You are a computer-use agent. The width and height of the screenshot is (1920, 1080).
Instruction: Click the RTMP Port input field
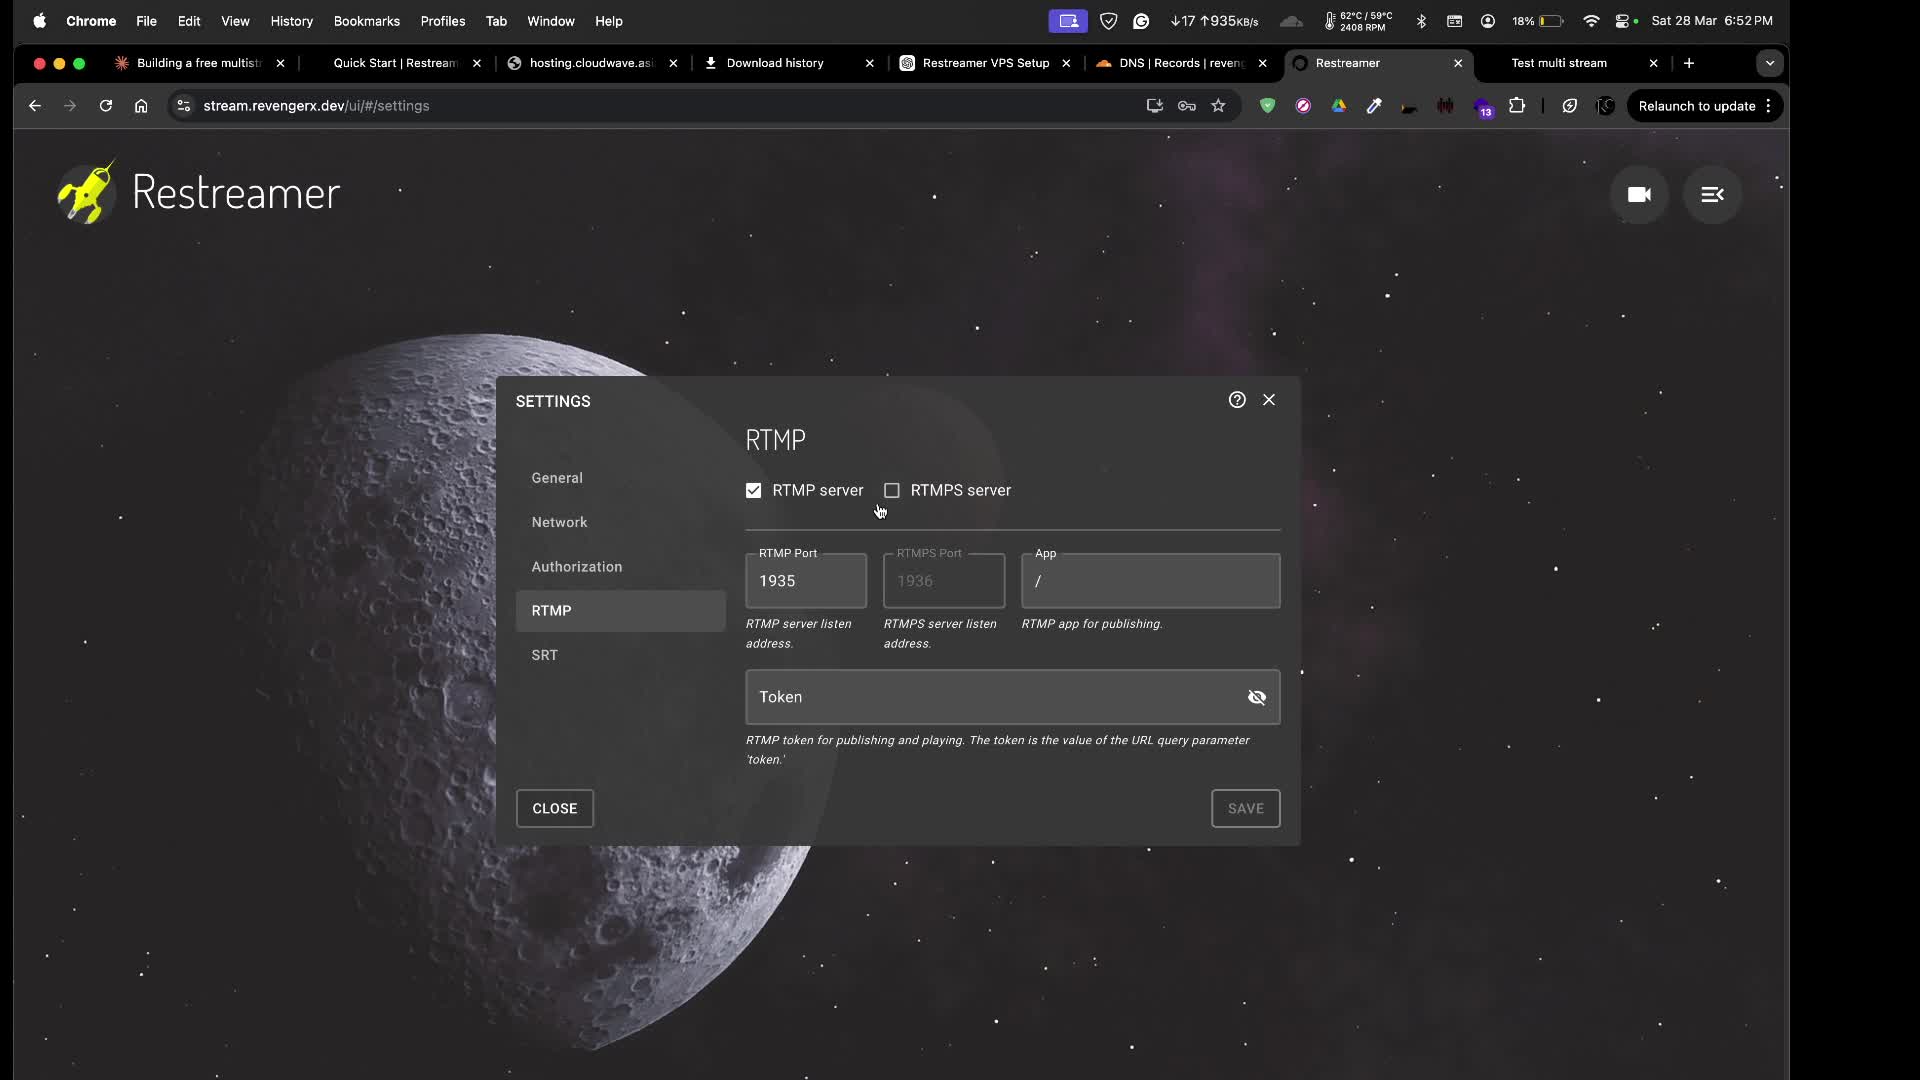coord(805,582)
